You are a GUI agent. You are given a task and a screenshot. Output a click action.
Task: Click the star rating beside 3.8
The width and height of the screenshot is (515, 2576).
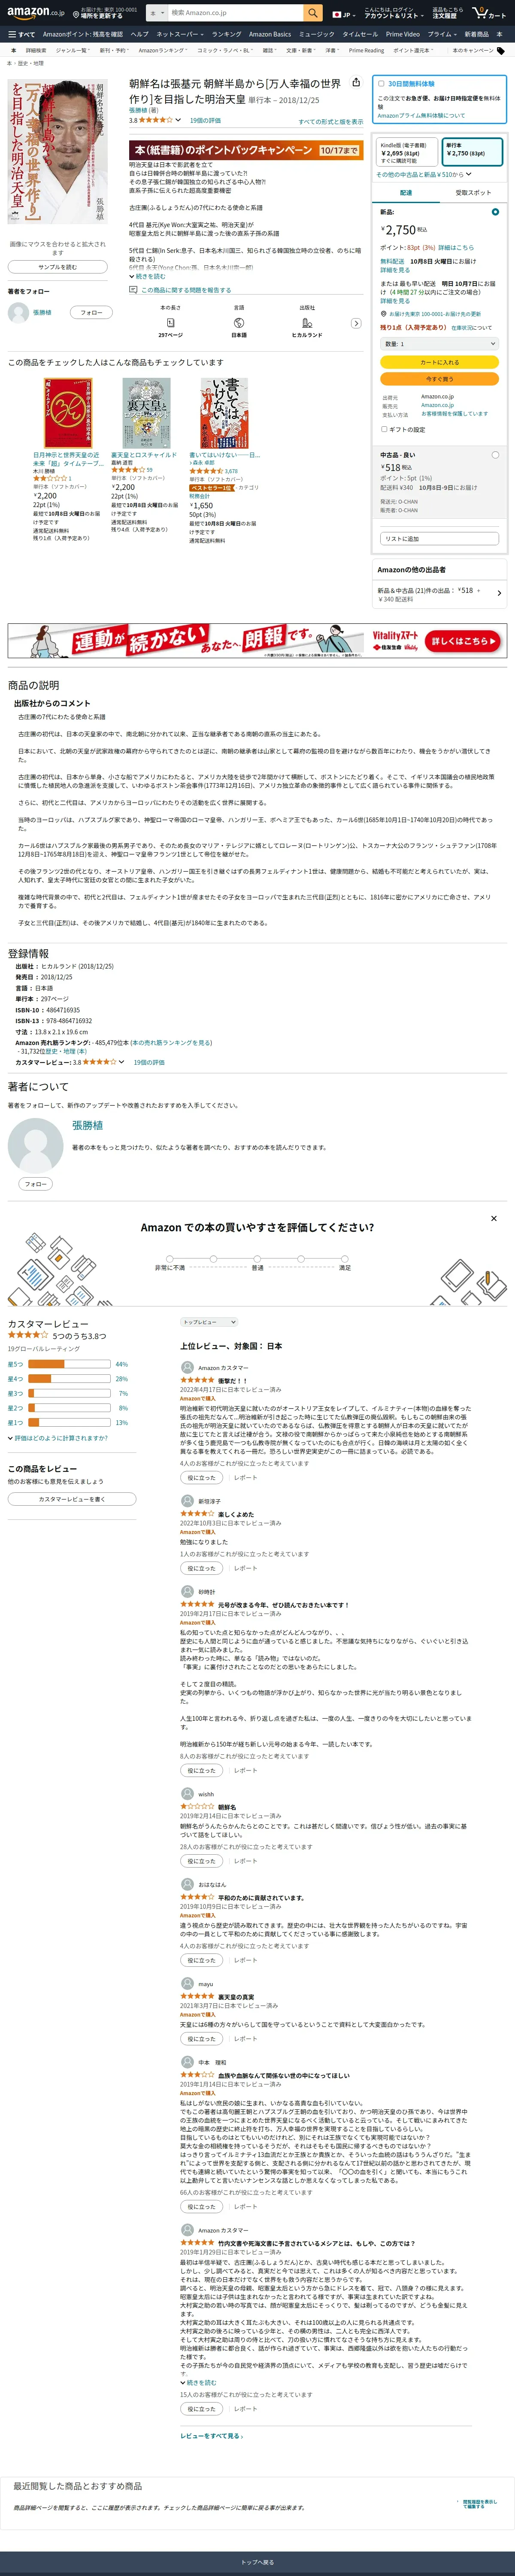click(x=155, y=120)
